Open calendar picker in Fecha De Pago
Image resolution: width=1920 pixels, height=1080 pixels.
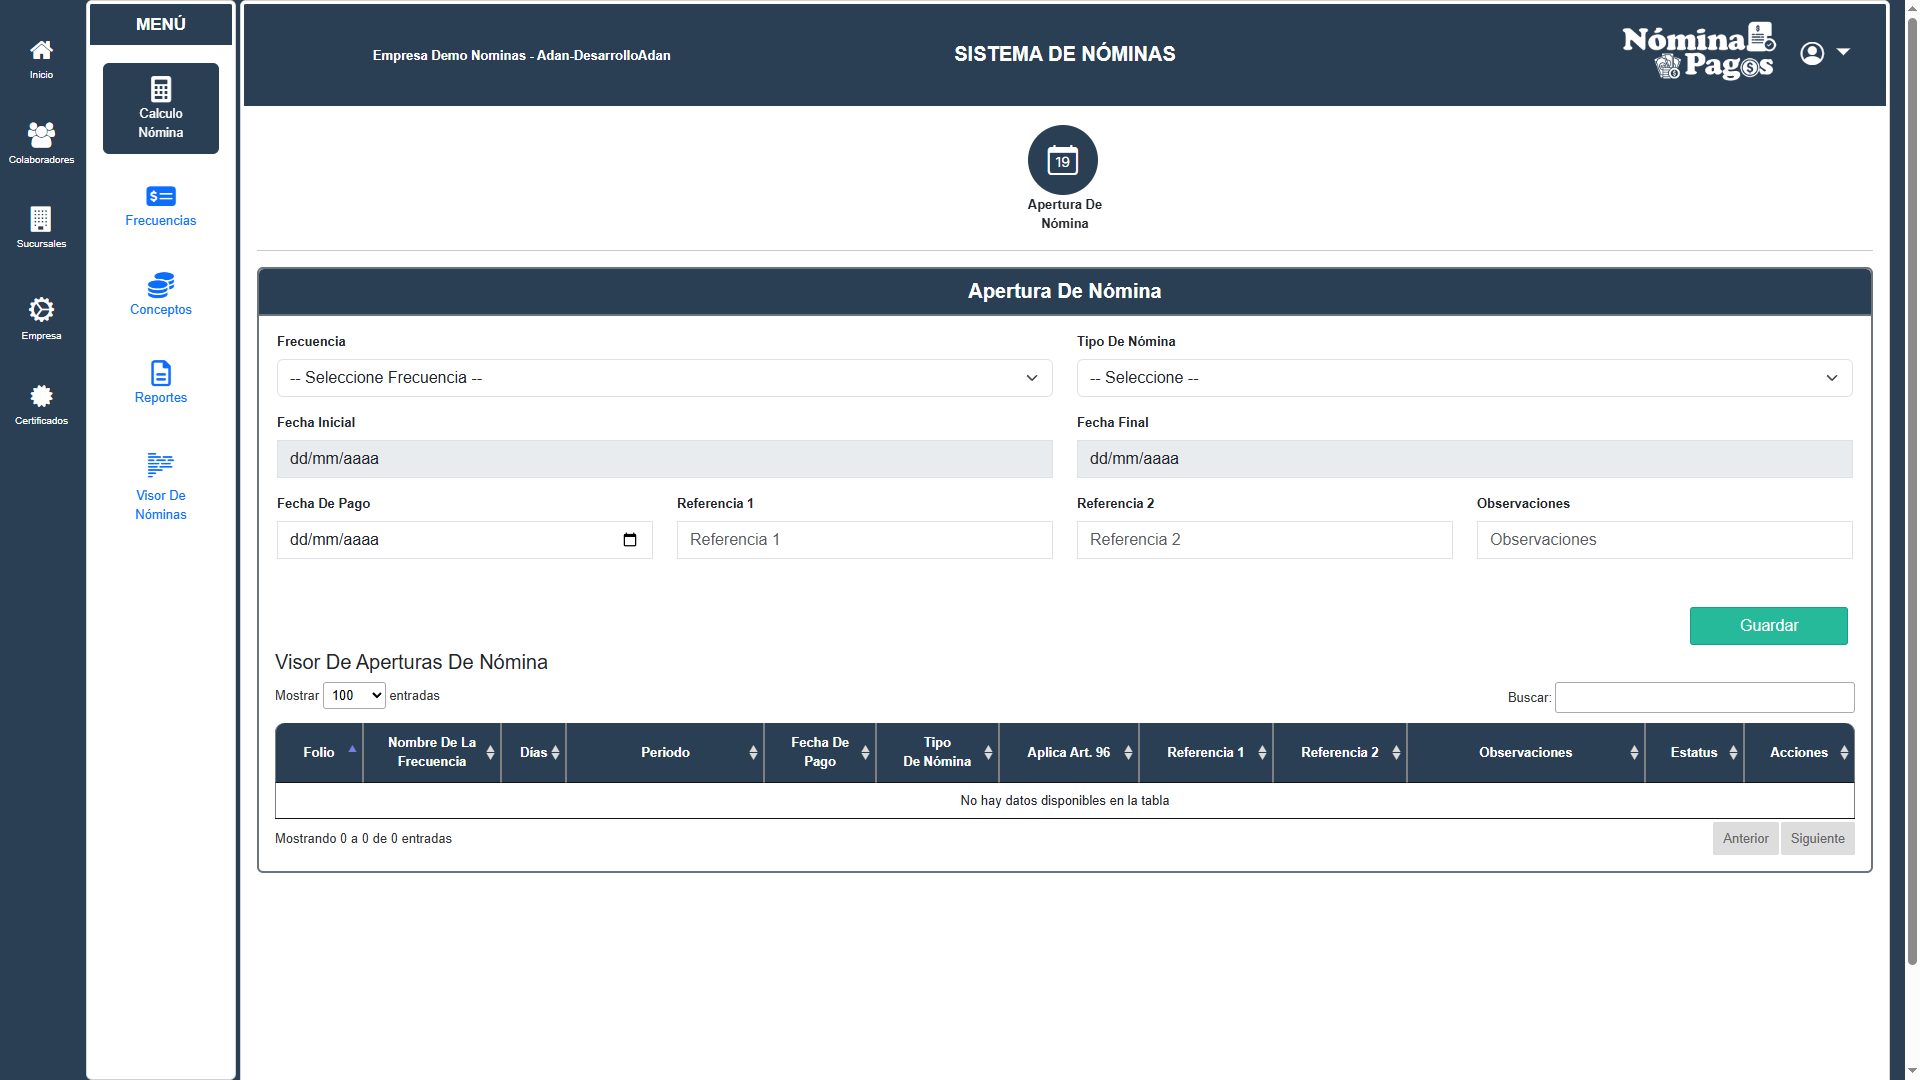click(x=630, y=540)
